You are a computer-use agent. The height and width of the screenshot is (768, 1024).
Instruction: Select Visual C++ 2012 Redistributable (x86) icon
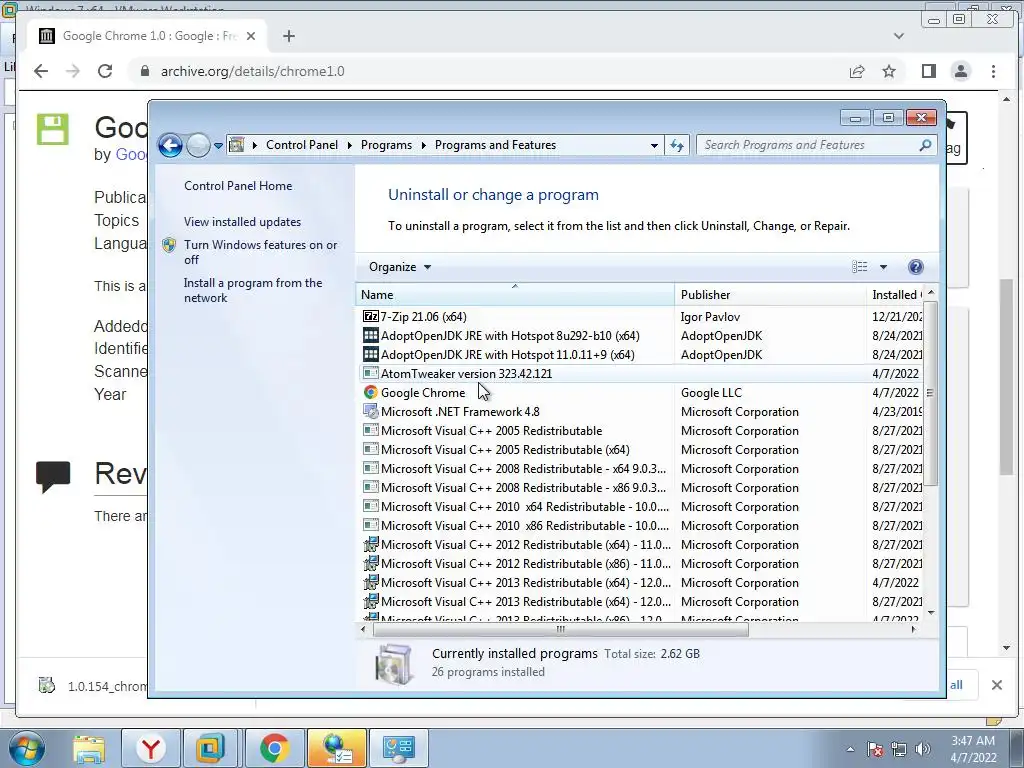[370, 563]
